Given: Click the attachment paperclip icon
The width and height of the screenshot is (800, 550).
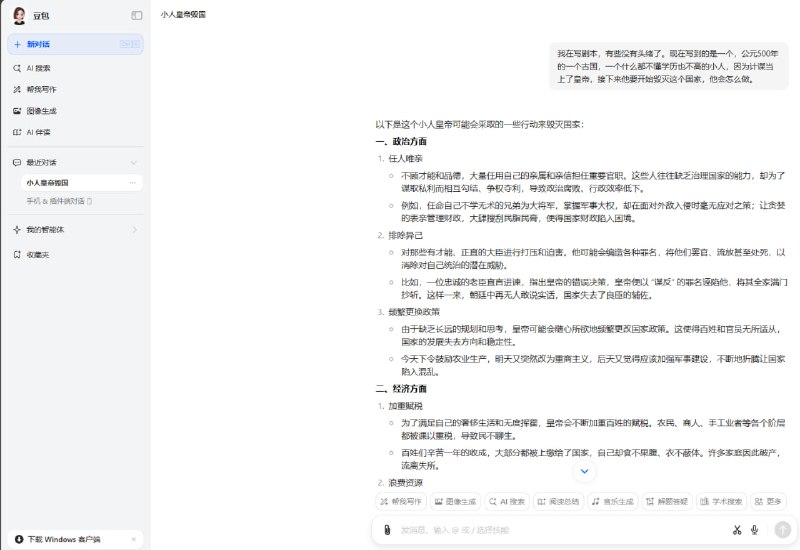Looking at the screenshot, I should pyautogui.click(x=387, y=530).
